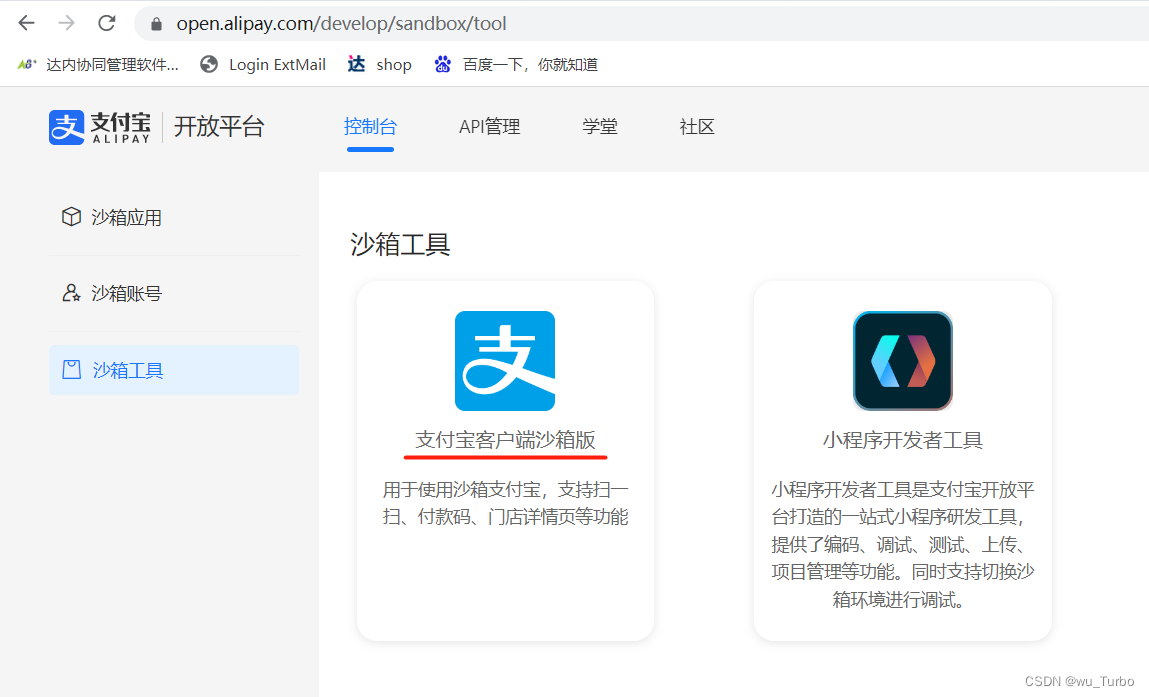Click the blue Alipay client app icon
Image resolution: width=1149 pixels, height=697 pixels.
[505, 361]
